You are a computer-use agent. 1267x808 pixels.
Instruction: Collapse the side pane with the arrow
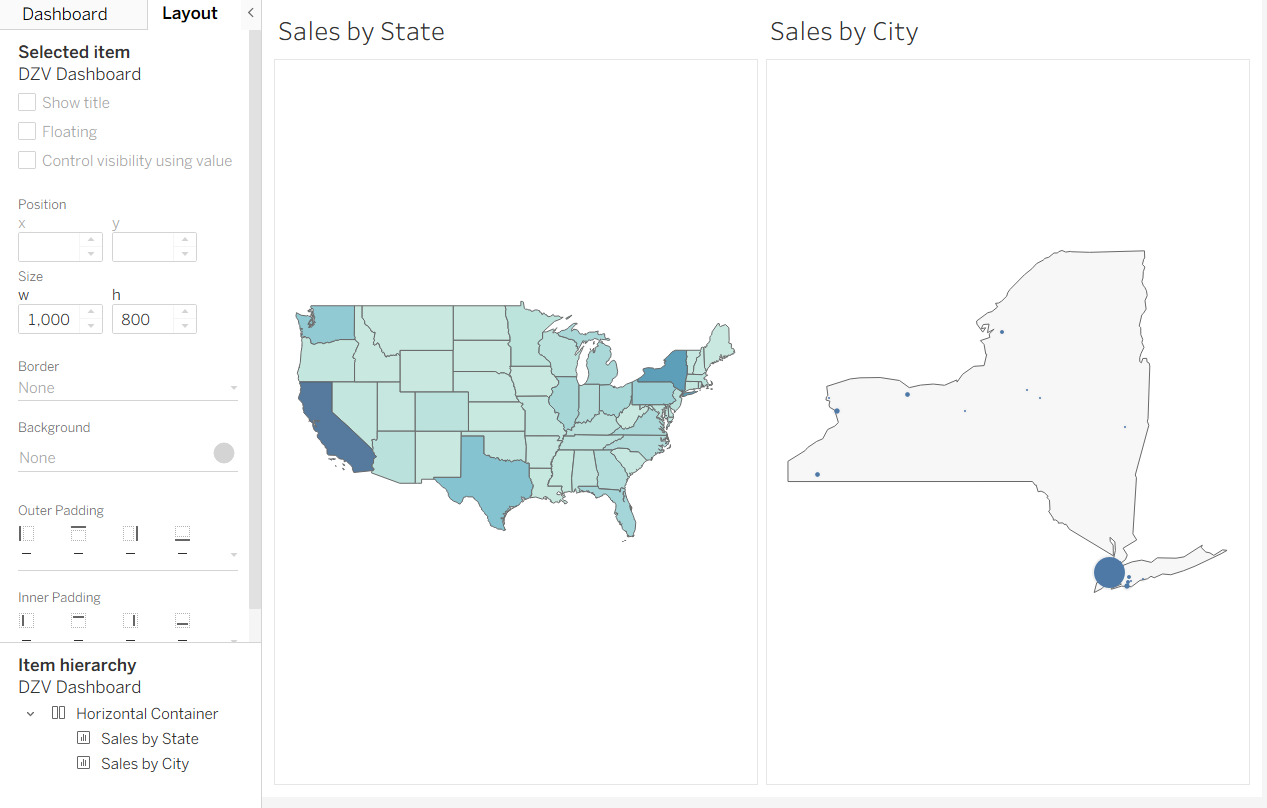[x=250, y=13]
